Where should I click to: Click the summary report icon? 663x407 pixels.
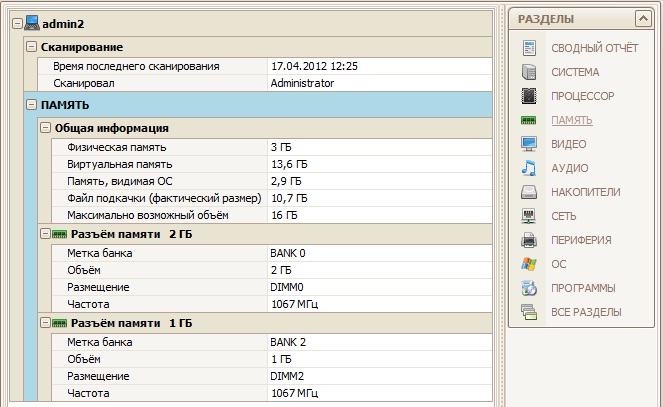click(x=529, y=48)
